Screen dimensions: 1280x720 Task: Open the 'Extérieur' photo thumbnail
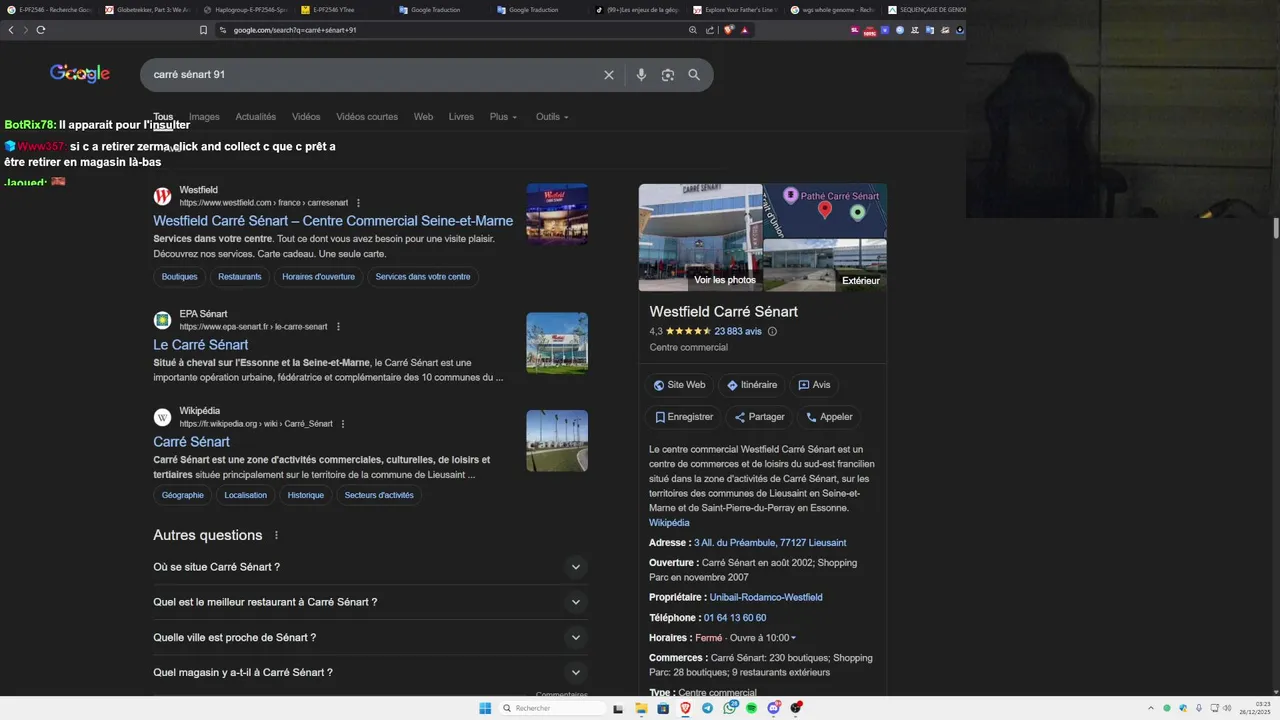(825, 266)
